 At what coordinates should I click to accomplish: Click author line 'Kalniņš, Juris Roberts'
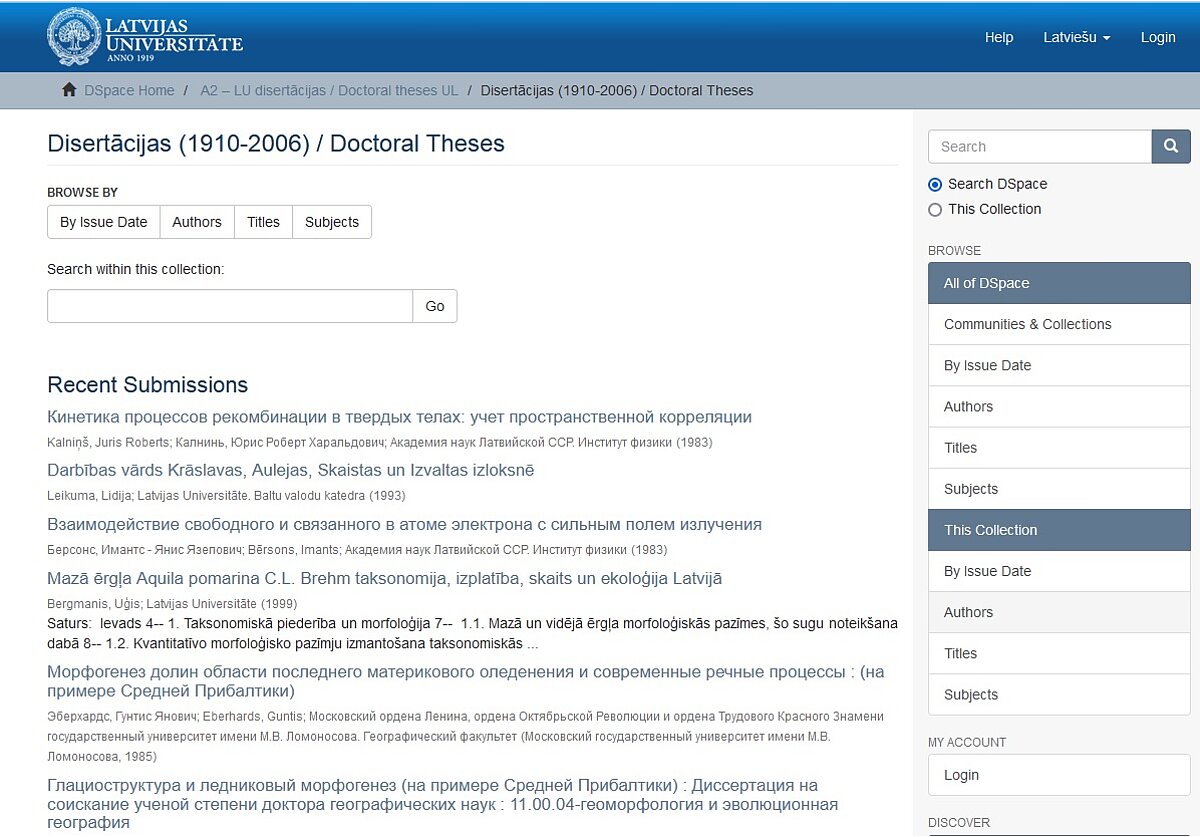(x=379, y=442)
